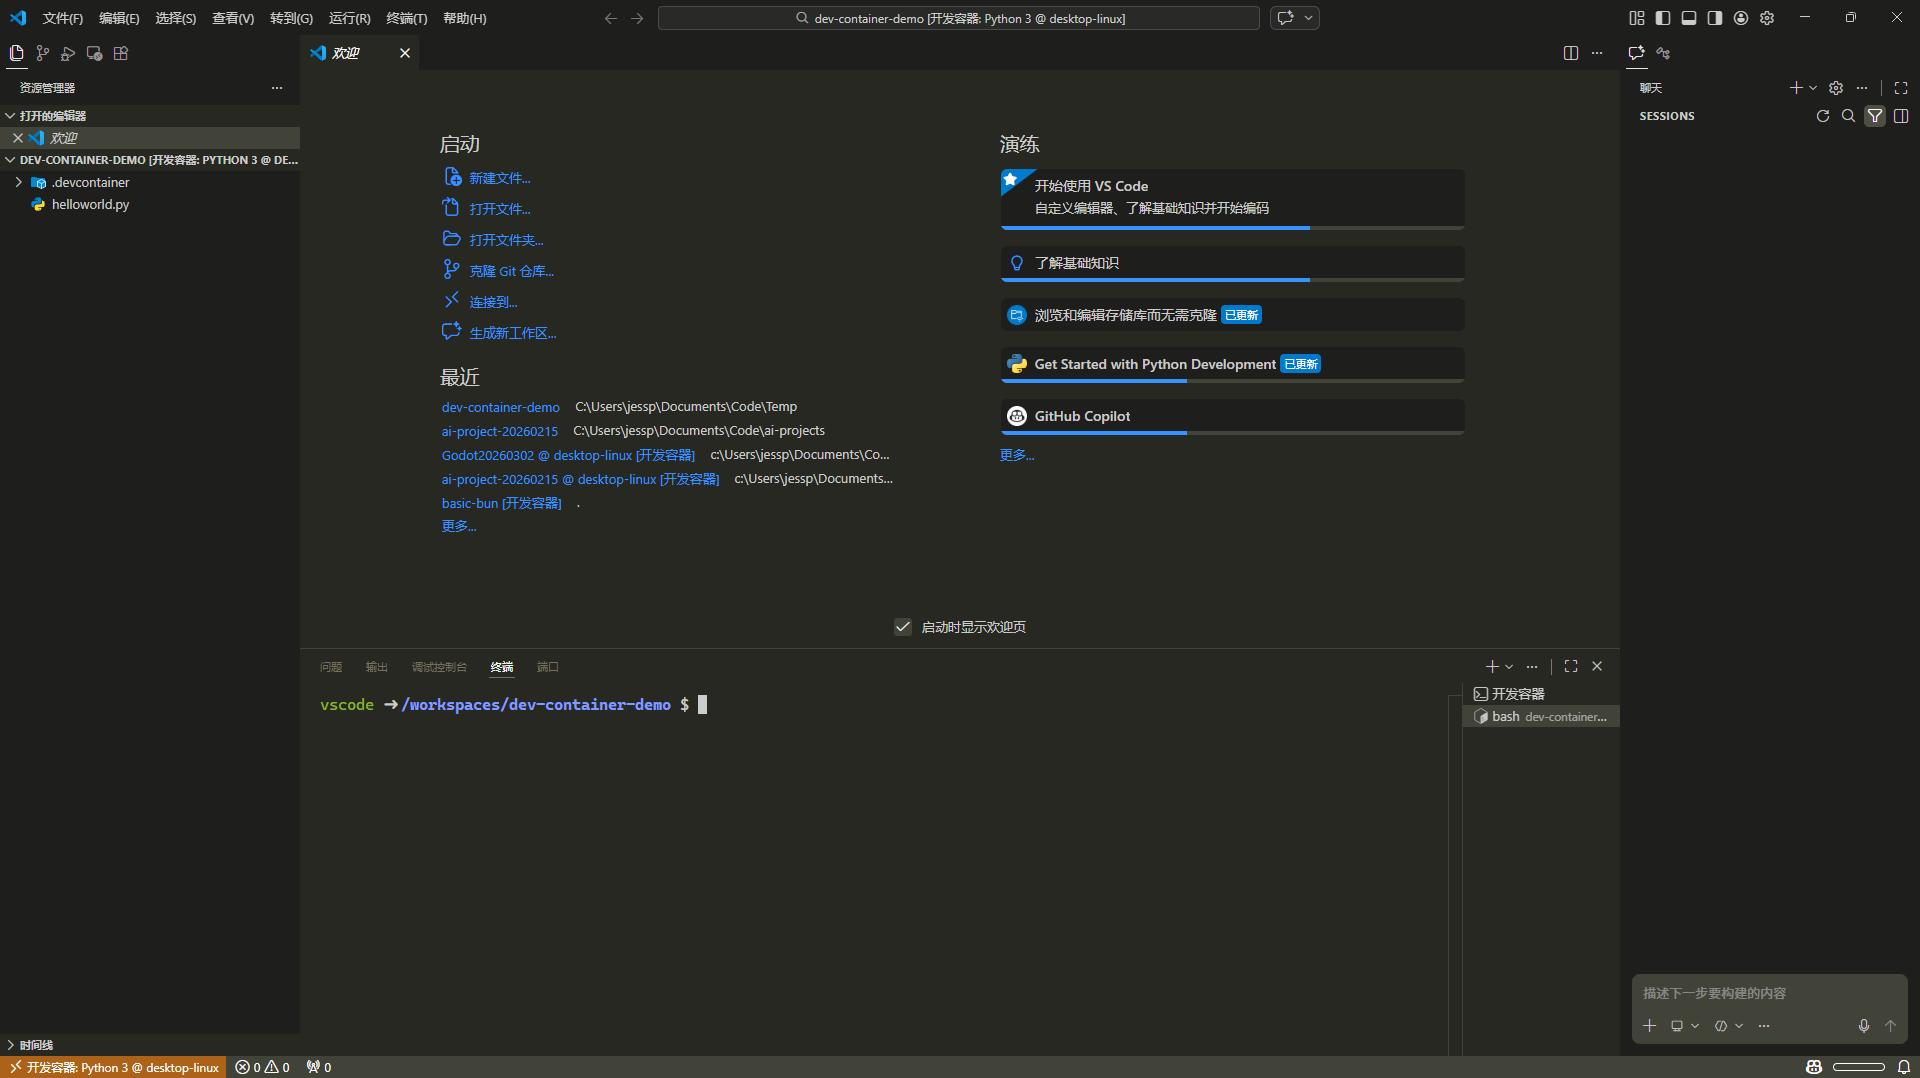Switch to the 端口 panel tab

(548, 667)
